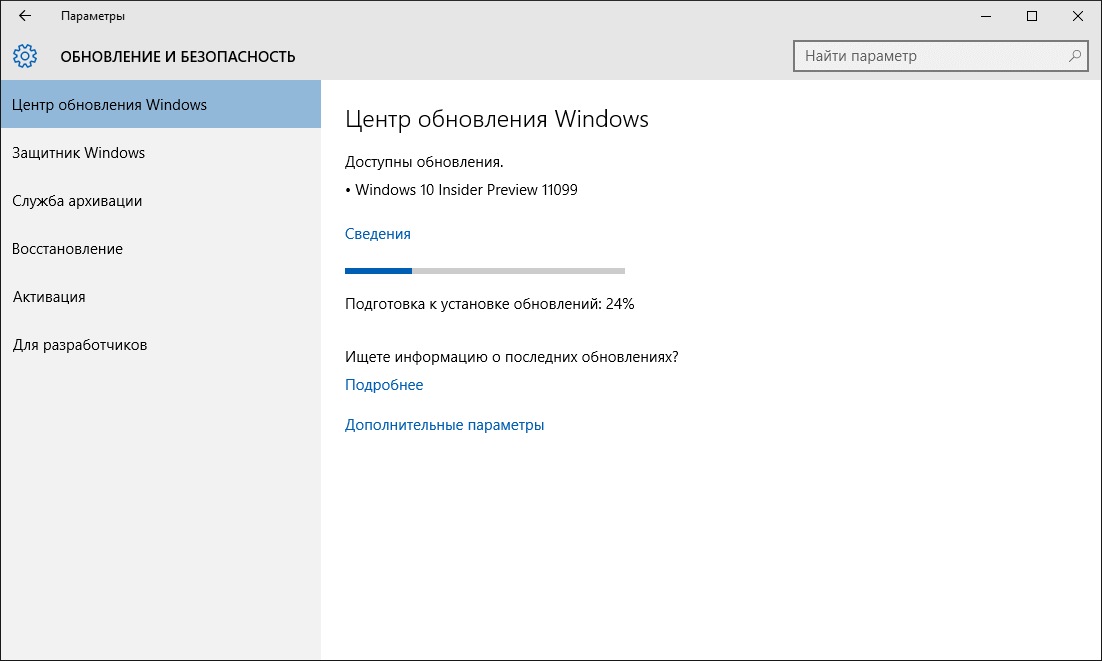Open the Защитник Windows section
Screen dimensions: 1102x661
click(78, 152)
